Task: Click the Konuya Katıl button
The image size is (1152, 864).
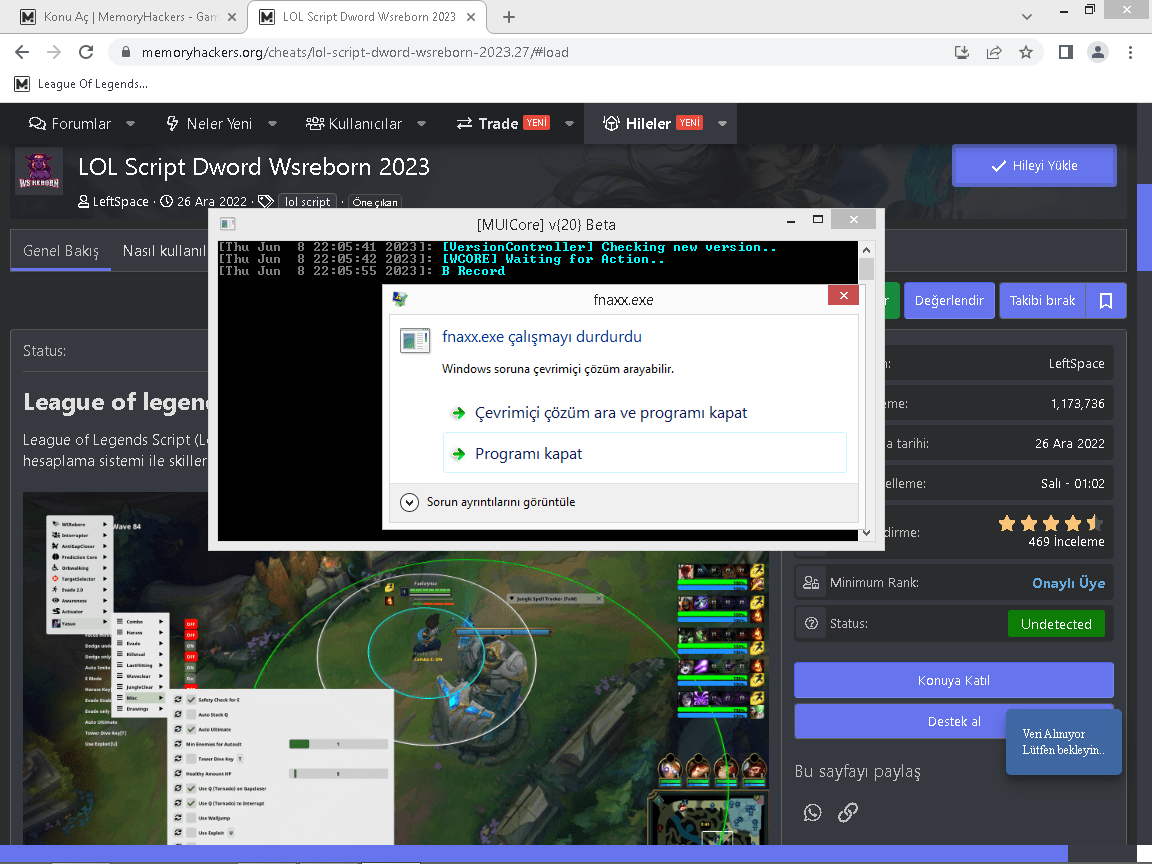Action: pyautogui.click(x=954, y=680)
